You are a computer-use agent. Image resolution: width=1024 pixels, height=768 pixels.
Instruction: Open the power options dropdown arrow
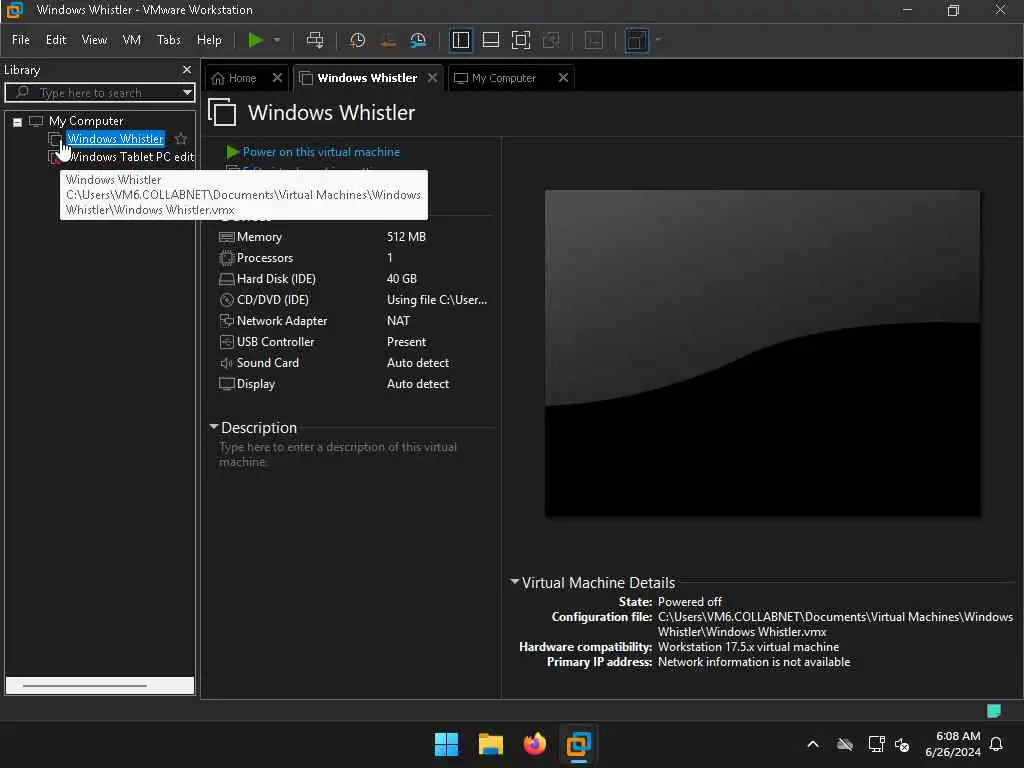tap(277, 40)
